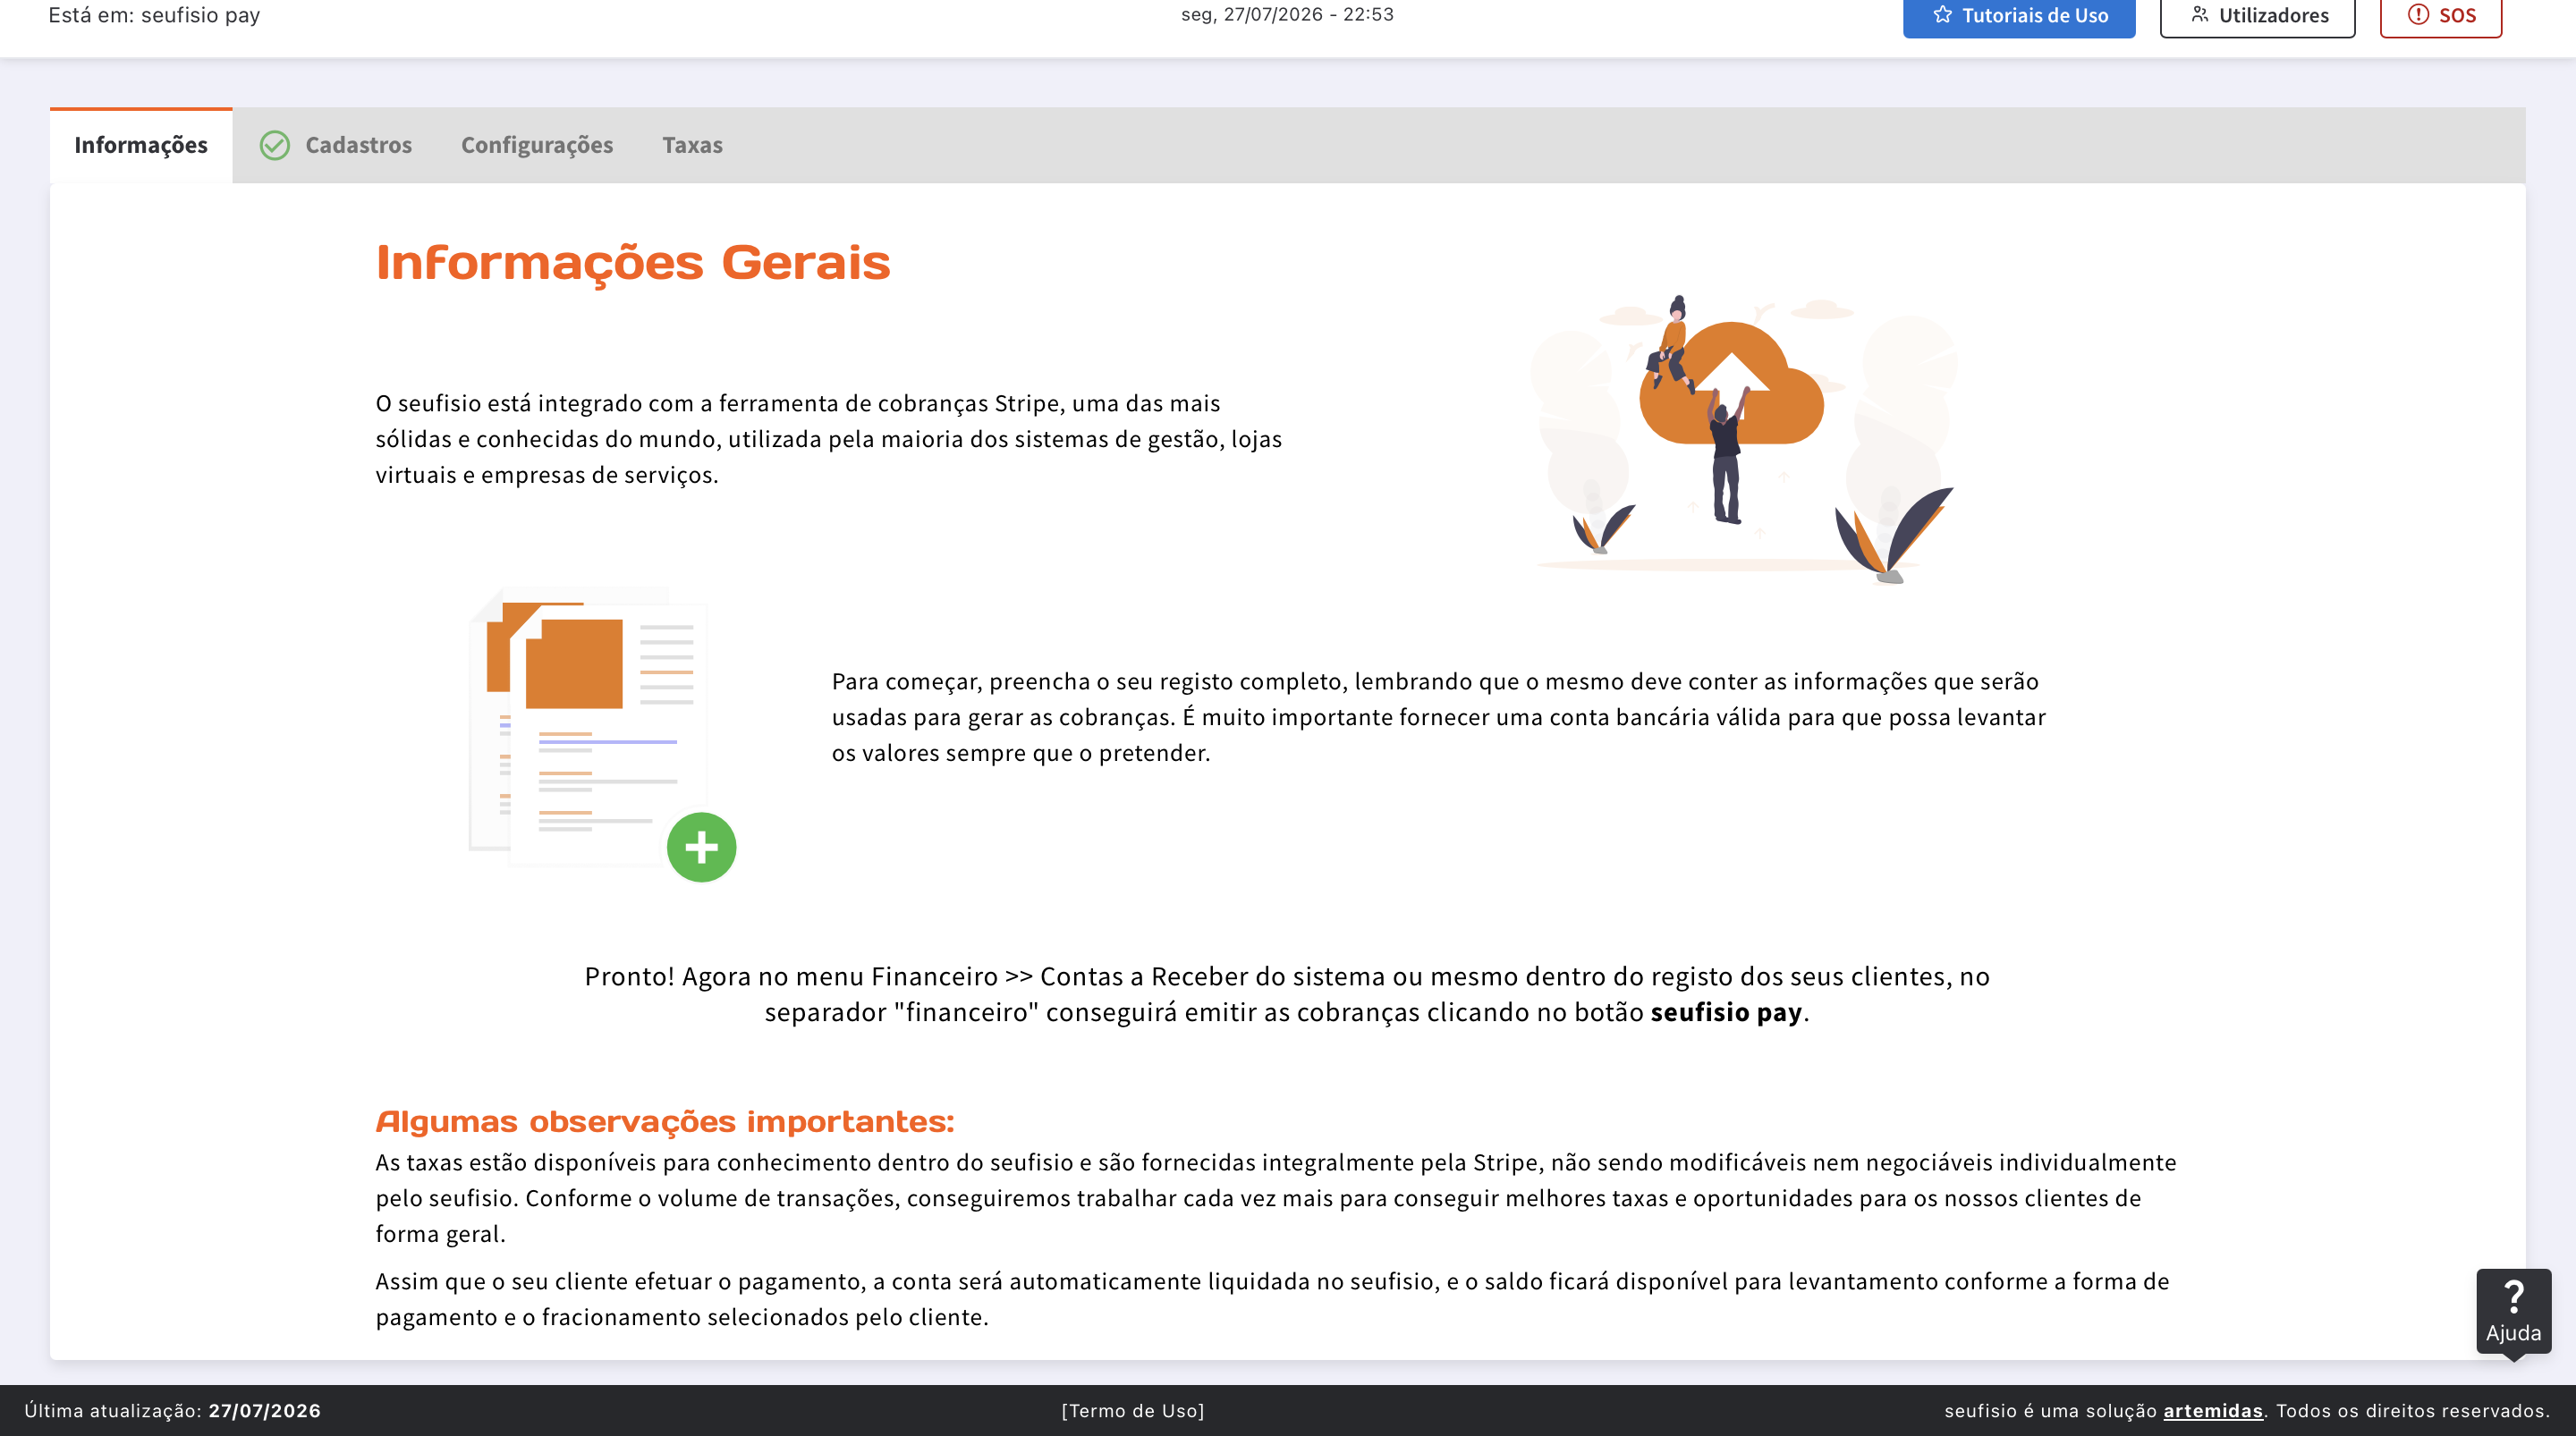
Task: Visit the artemidas link in footer
Action: click(x=2213, y=1411)
